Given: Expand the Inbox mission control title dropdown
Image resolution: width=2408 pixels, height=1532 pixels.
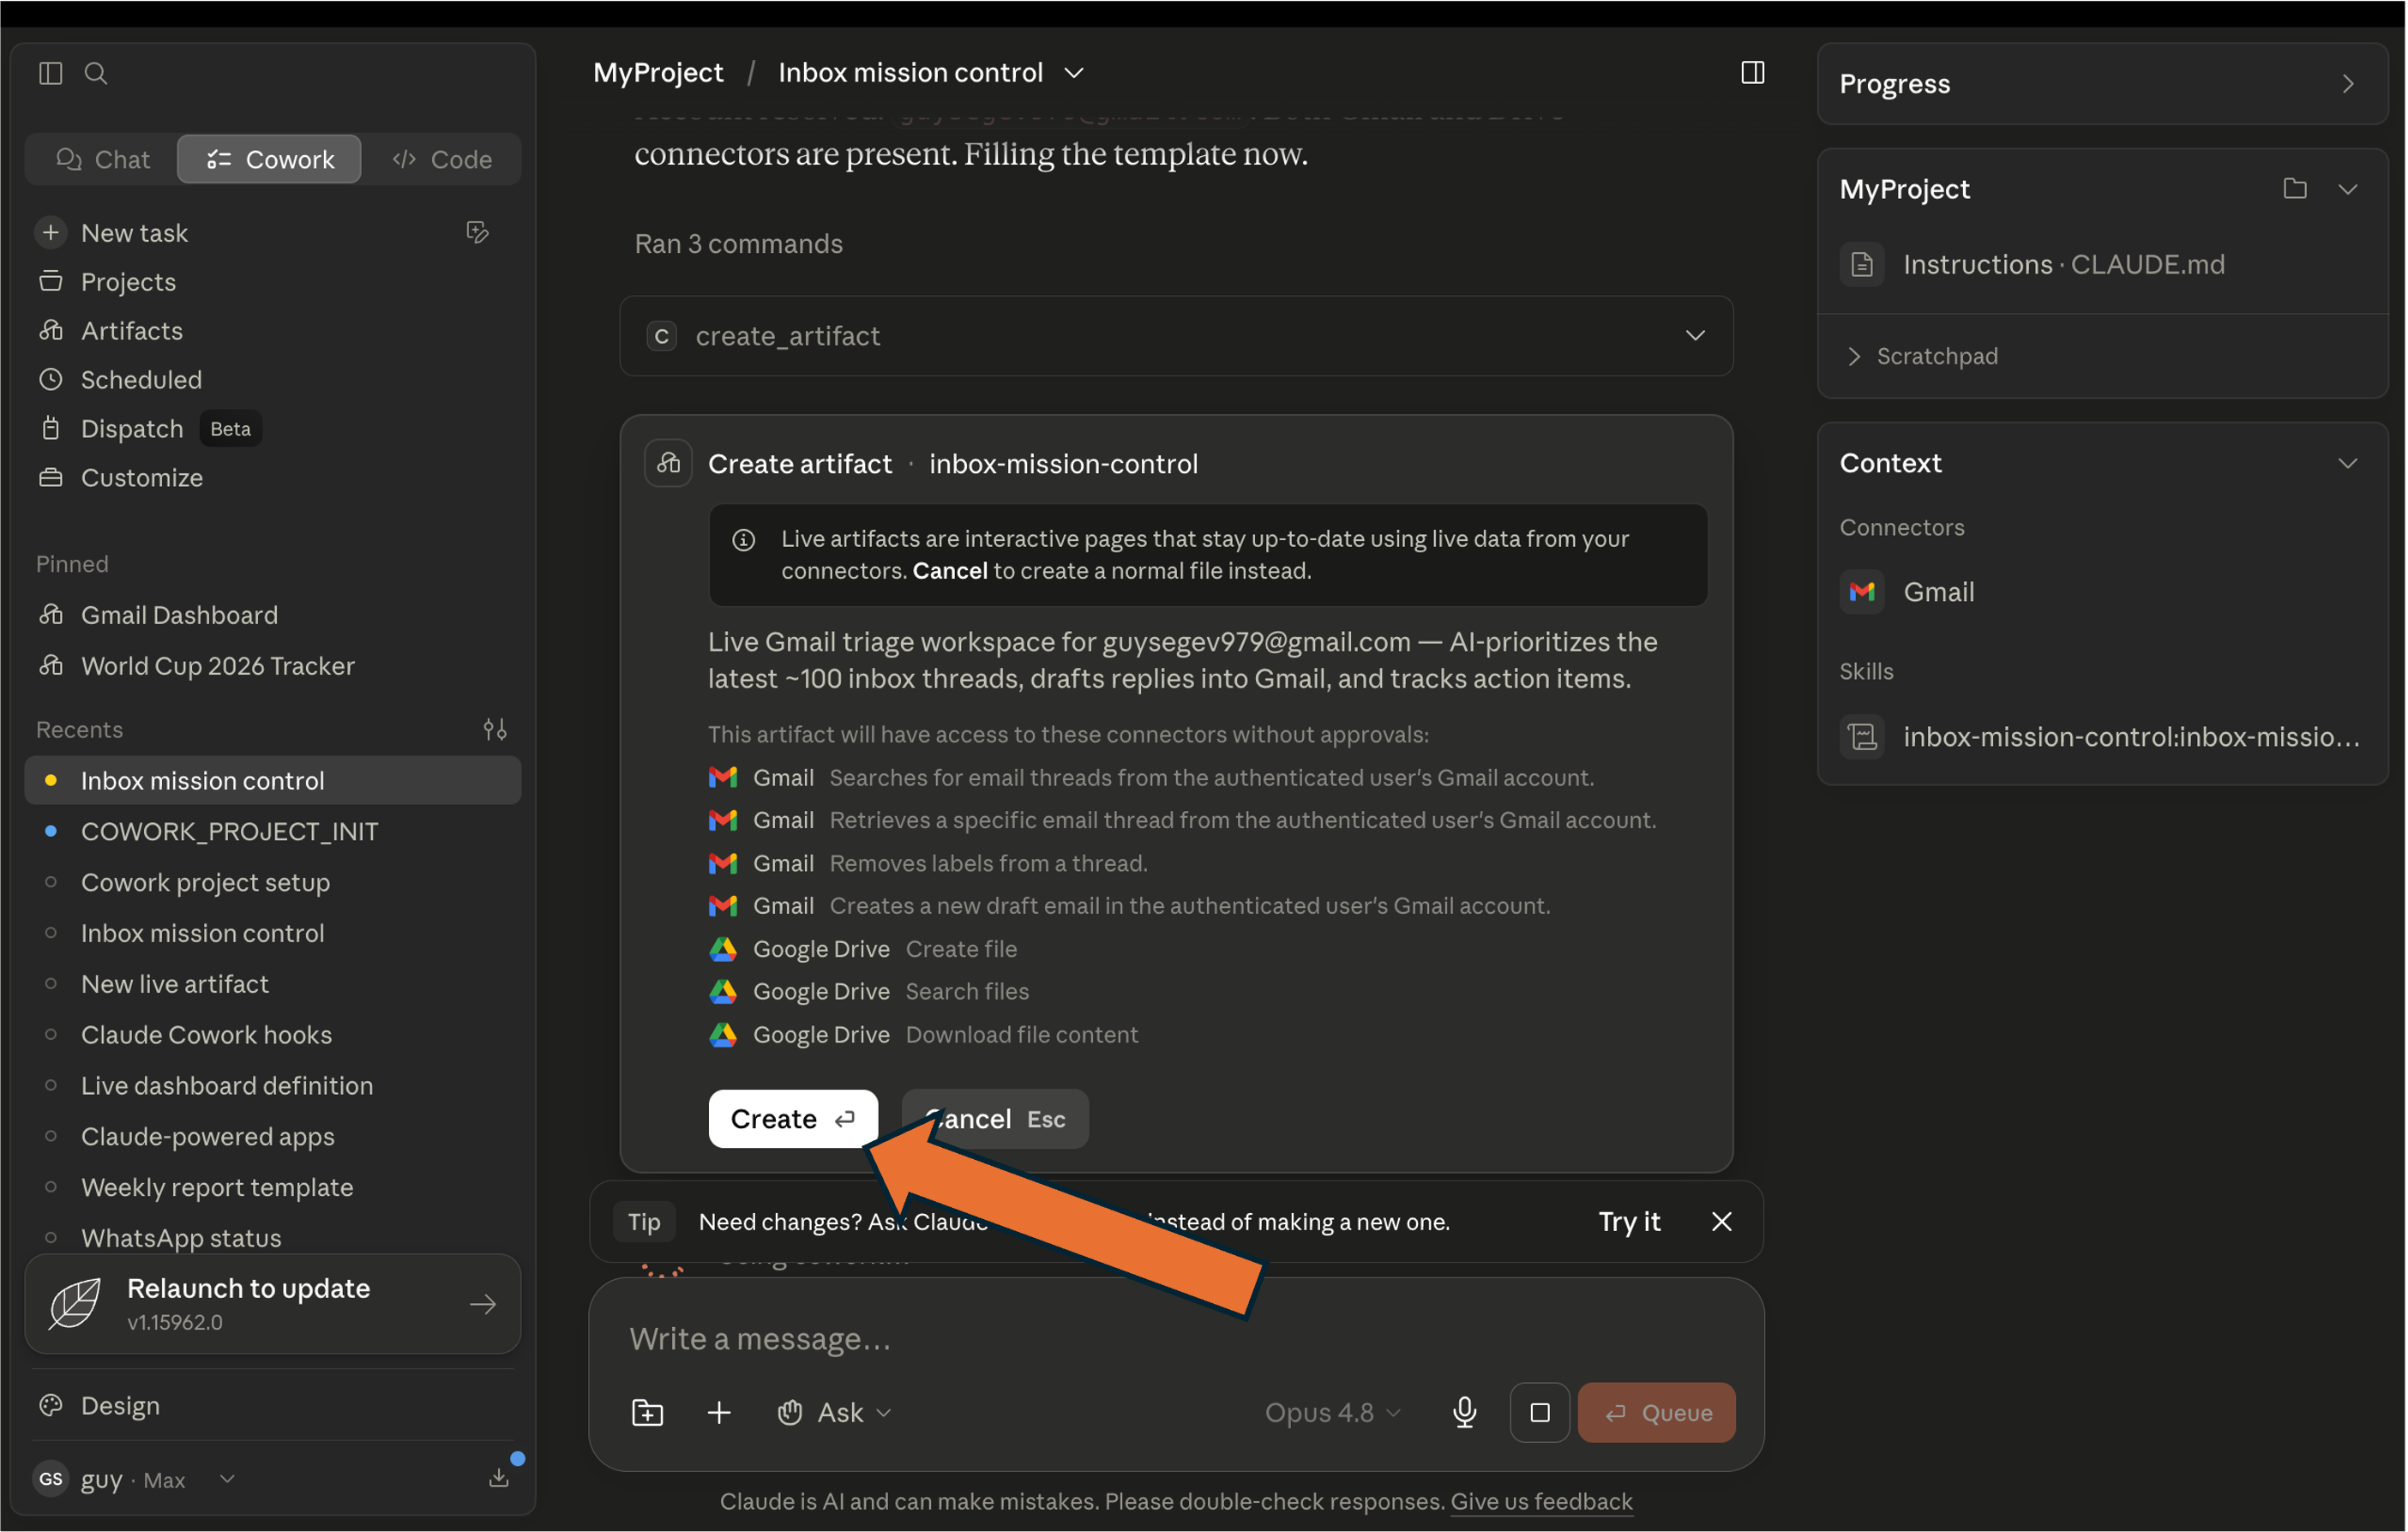Looking at the screenshot, I should [1074, 73].
